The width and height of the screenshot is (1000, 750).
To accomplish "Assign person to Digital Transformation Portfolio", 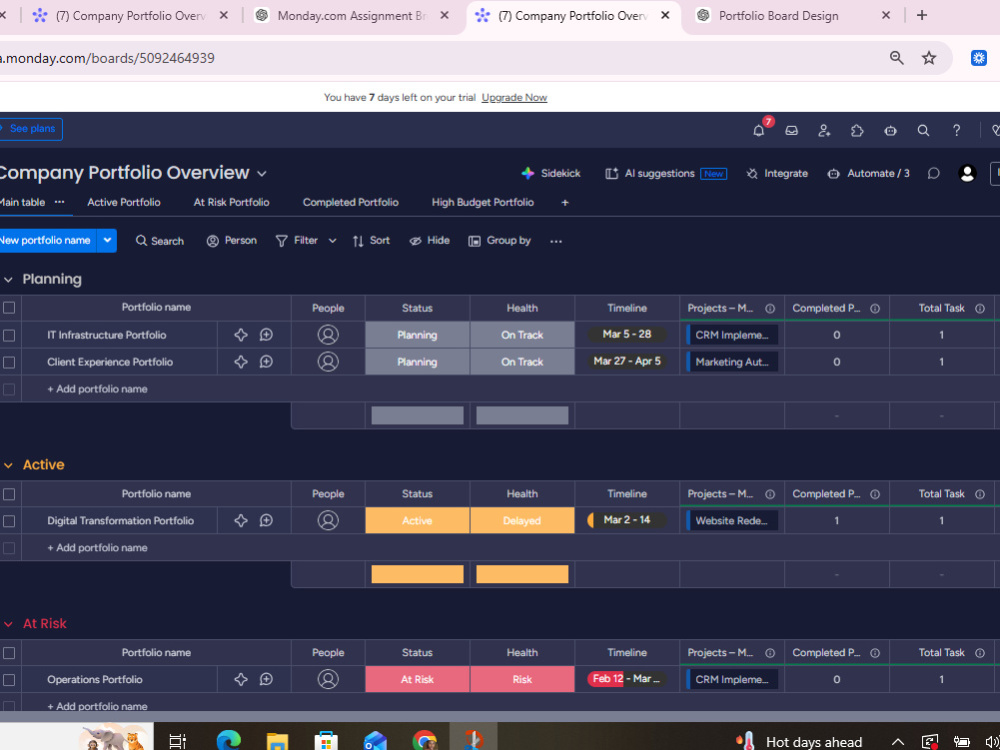I will tap(328, 520).
